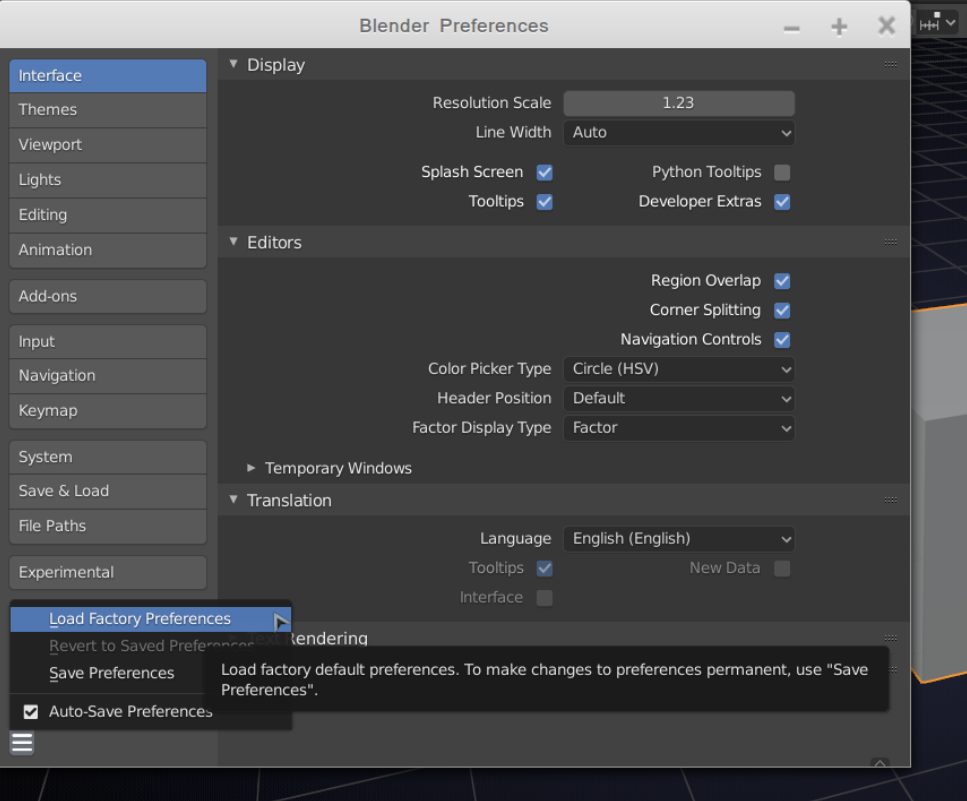Screen dimensions: 967x801
Task: Open the Editing section
Action: pos(108,215)
